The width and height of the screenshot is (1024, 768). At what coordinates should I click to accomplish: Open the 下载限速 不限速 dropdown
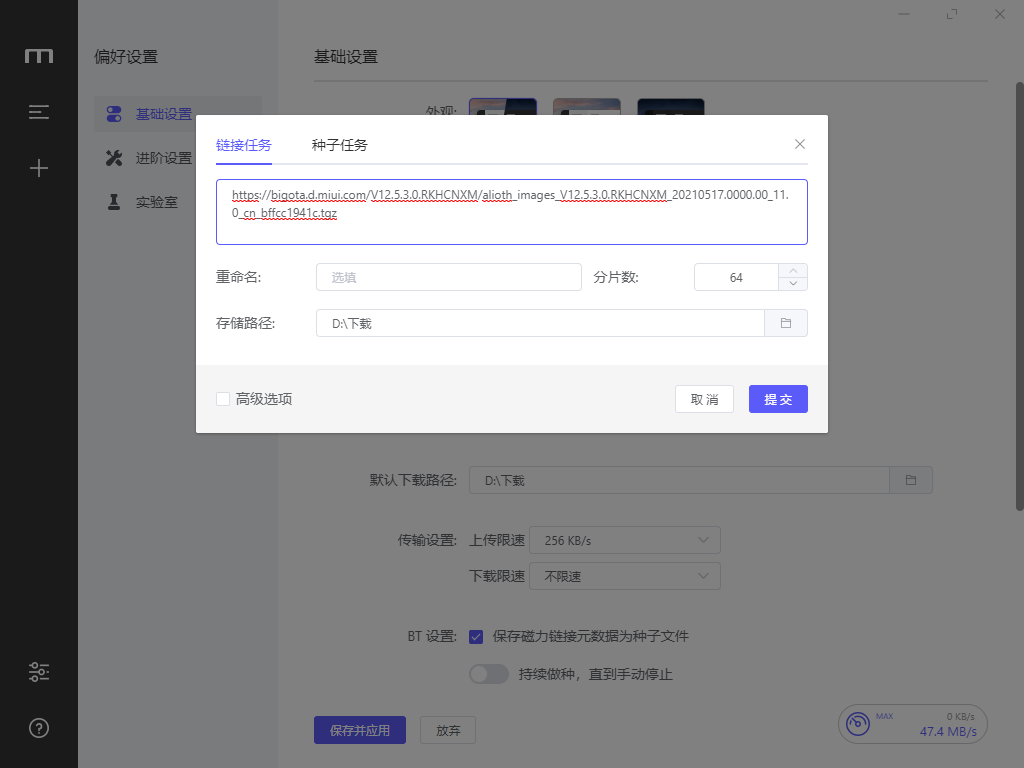point(624,576)
